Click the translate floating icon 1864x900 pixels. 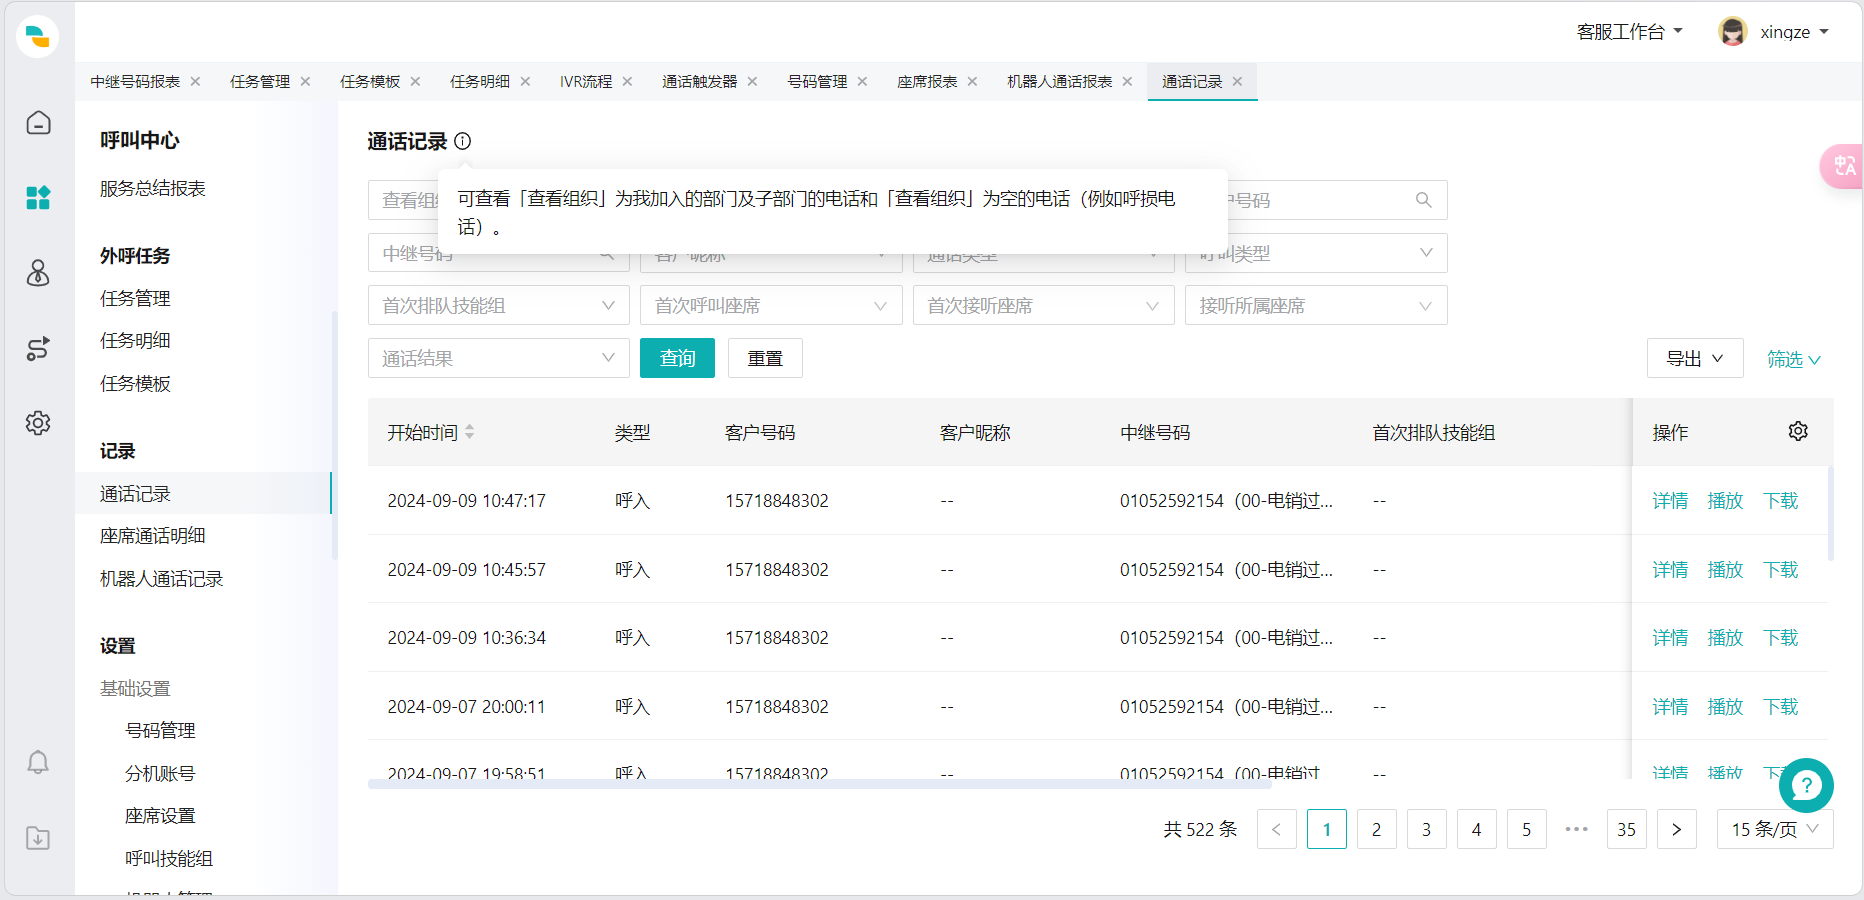pyautogui.click(x=1843, y=166)
